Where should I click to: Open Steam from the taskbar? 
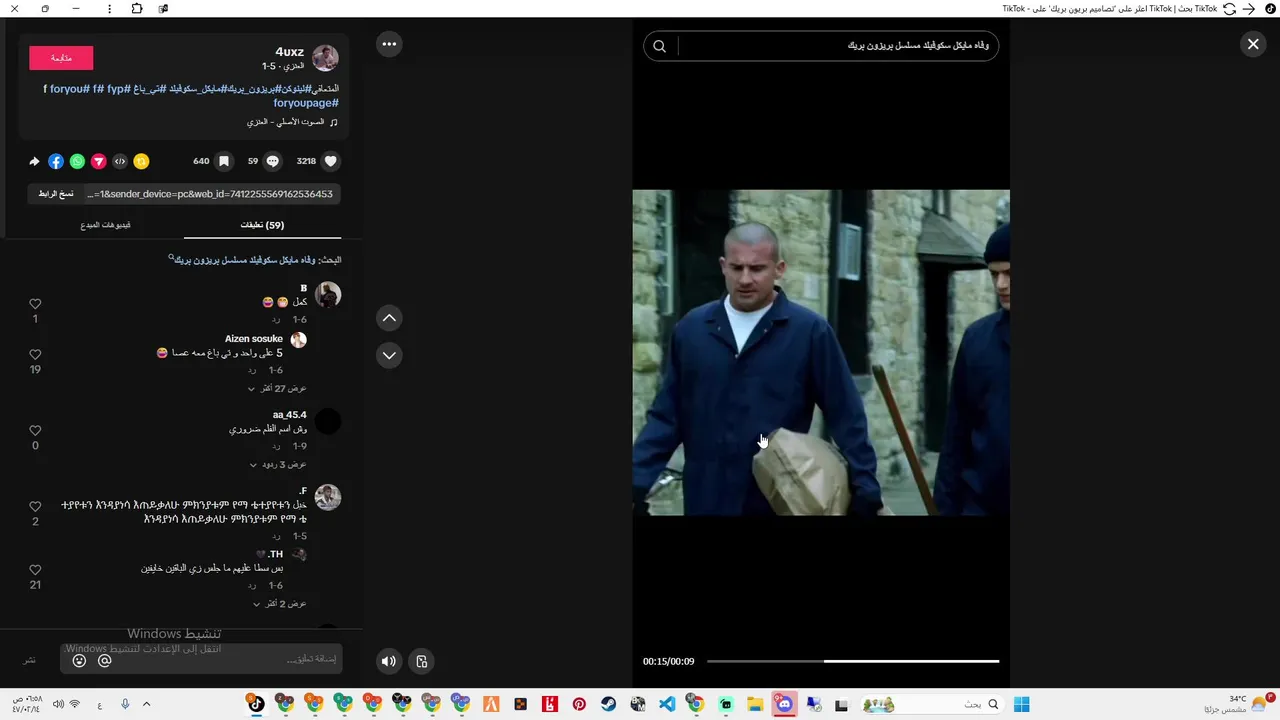[608, 705]
